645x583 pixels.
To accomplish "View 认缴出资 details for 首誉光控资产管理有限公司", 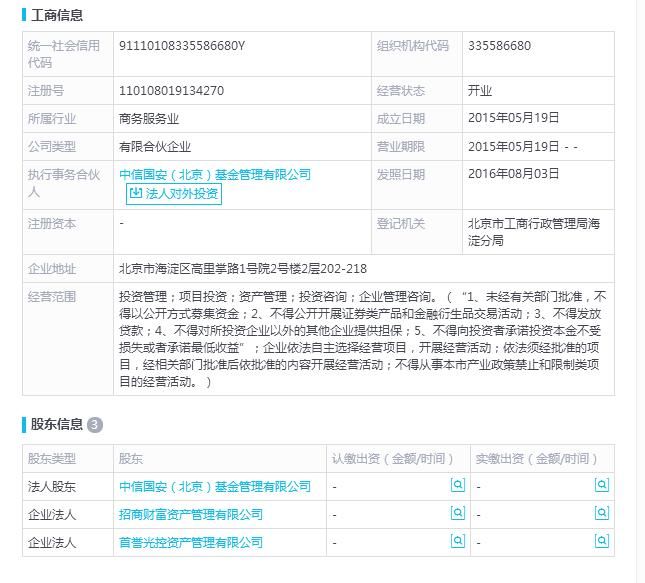I will [458, 541].
